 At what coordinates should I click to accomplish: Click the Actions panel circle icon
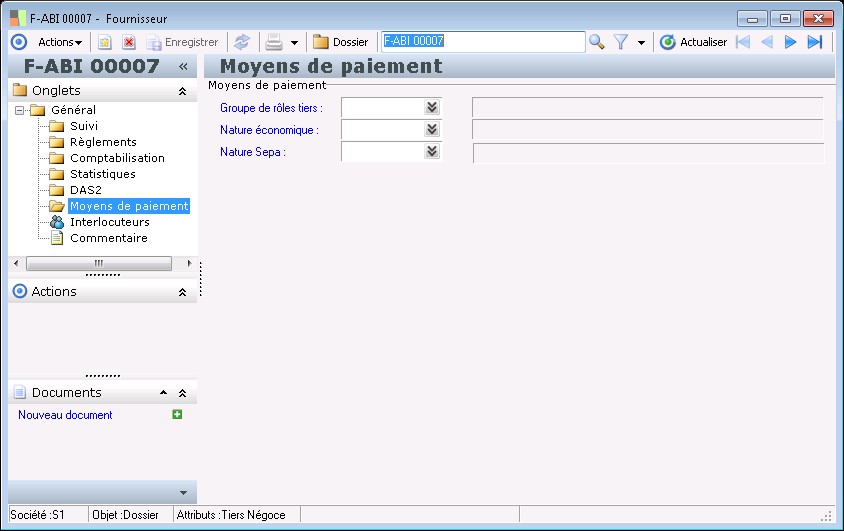tap(19, 291)
